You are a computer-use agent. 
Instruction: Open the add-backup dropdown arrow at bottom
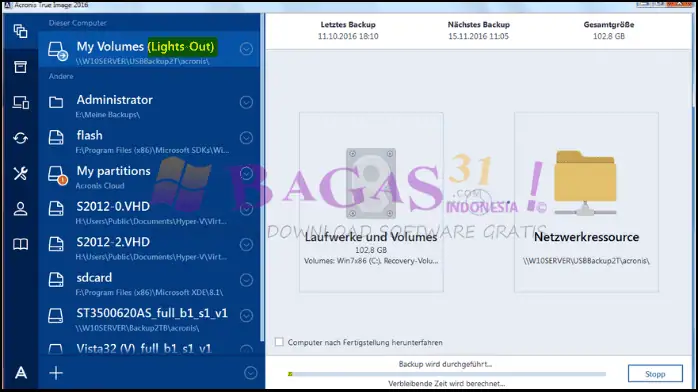(x=251, y=373)
